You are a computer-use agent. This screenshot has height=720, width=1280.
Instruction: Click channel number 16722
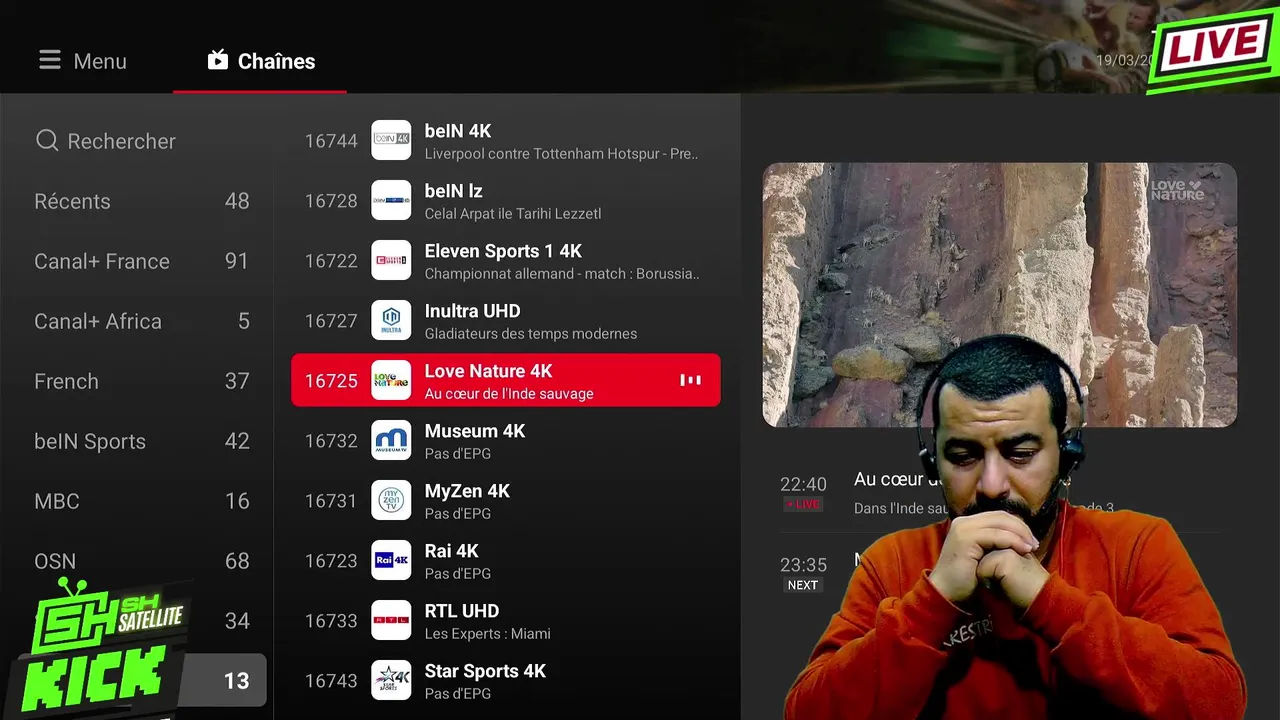point(331,261)
